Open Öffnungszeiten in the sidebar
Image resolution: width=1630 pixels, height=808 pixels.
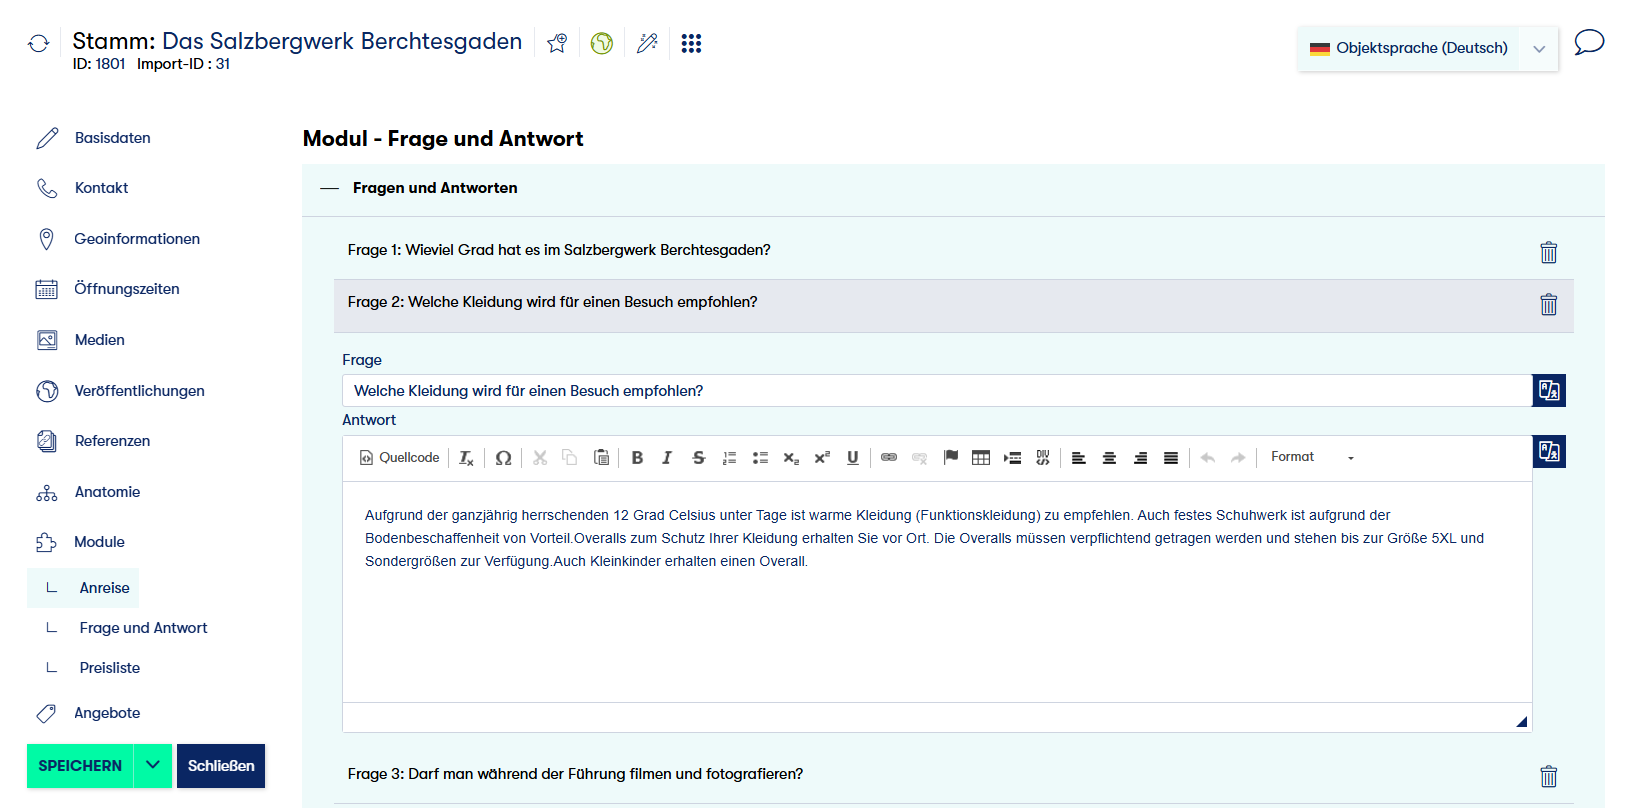pyautogui.click(x=126, y=289)
